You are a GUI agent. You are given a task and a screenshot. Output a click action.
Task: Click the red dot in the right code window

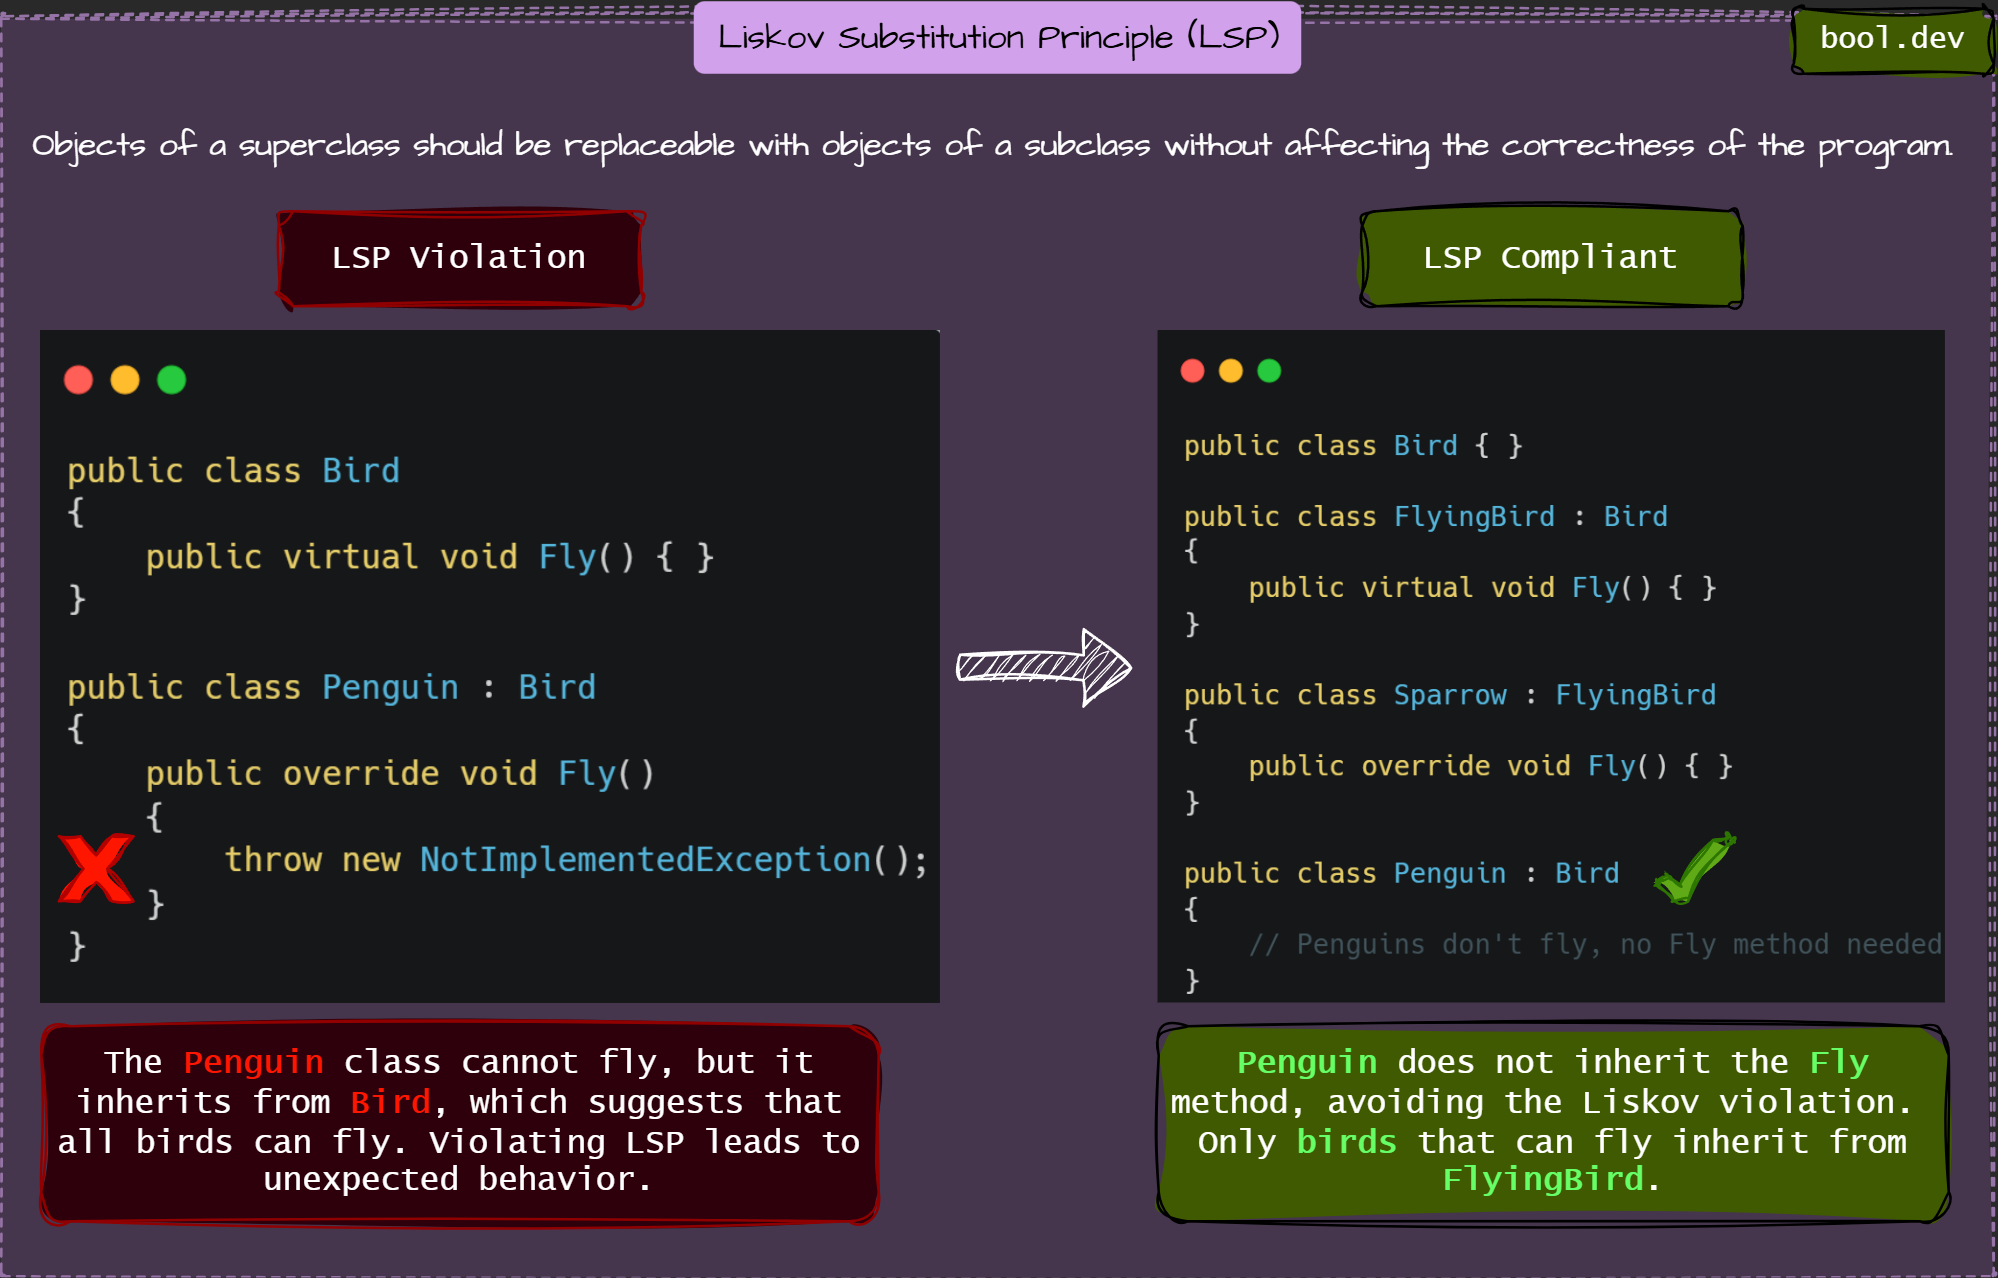1192,371
